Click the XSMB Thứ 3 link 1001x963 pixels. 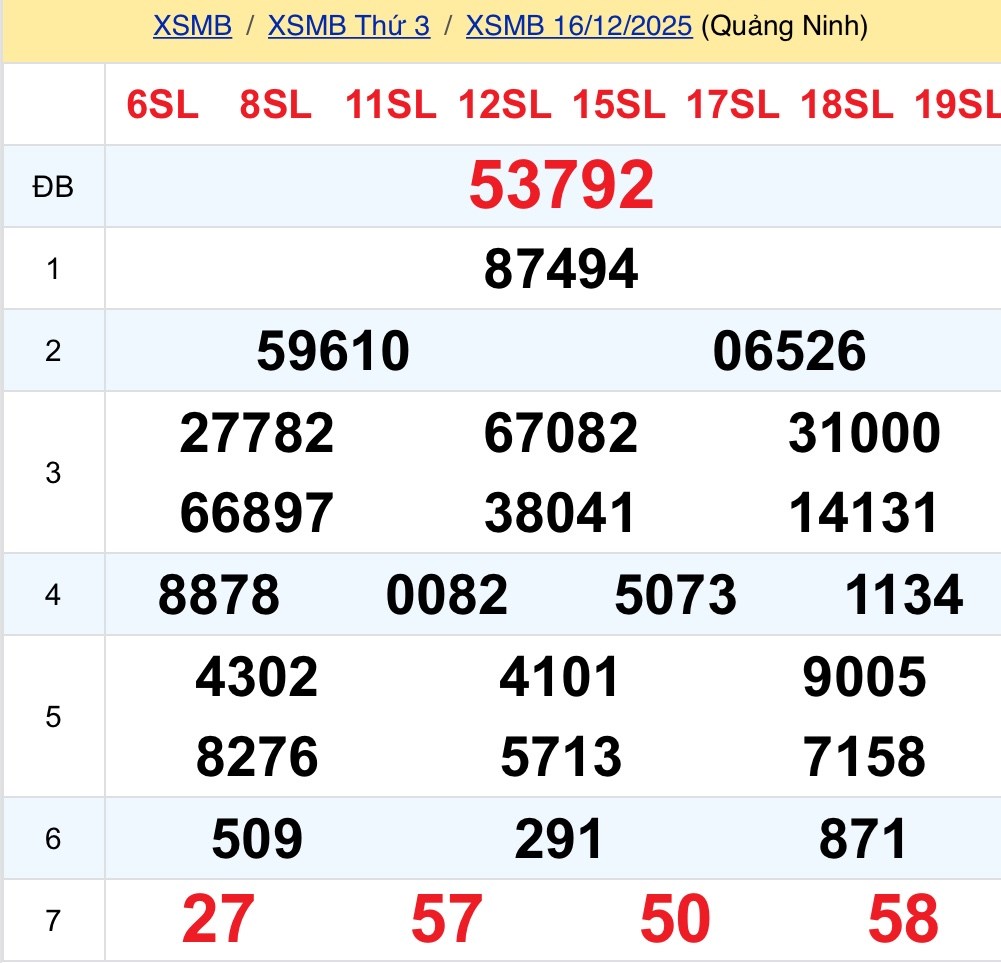[x=348, y=26]
